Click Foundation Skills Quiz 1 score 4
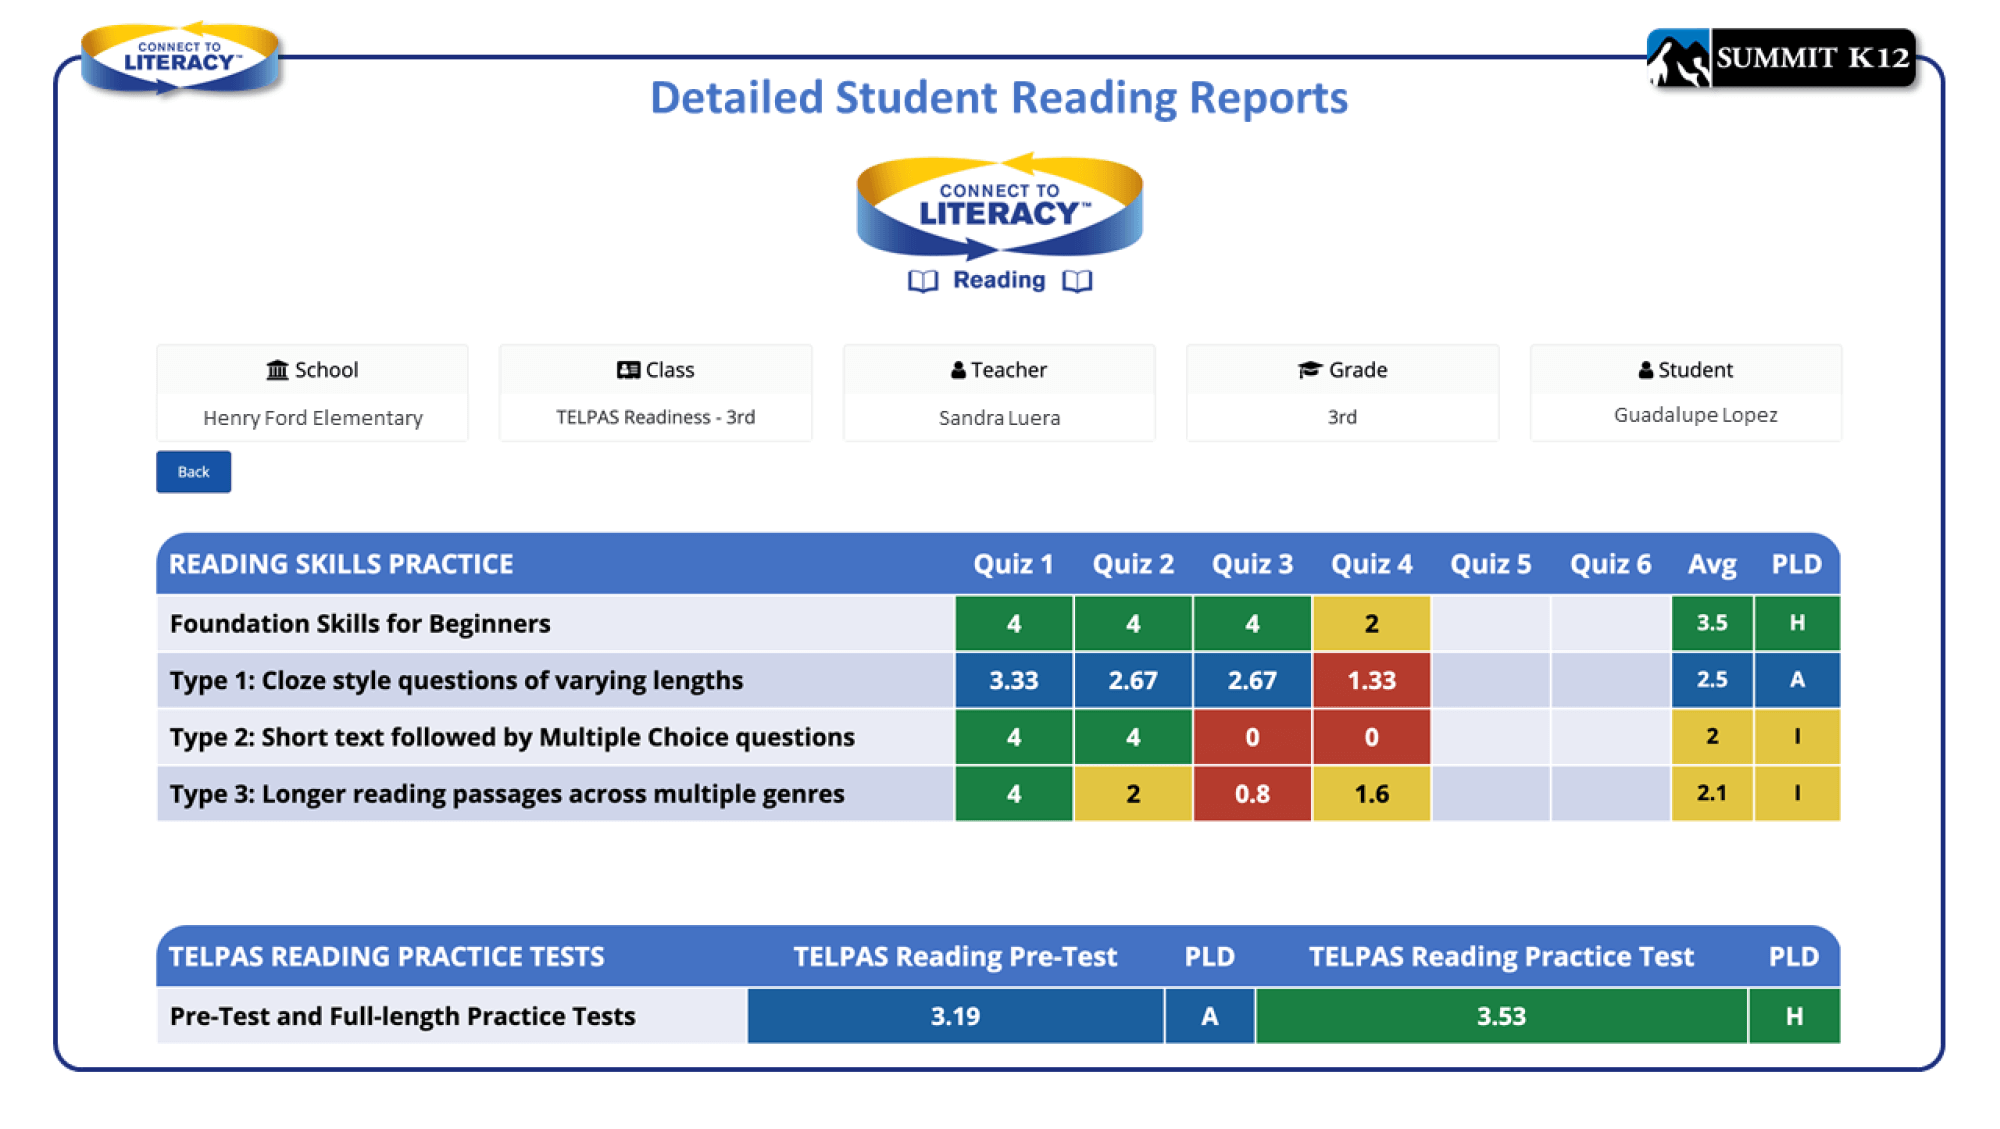 (1014, 624)
